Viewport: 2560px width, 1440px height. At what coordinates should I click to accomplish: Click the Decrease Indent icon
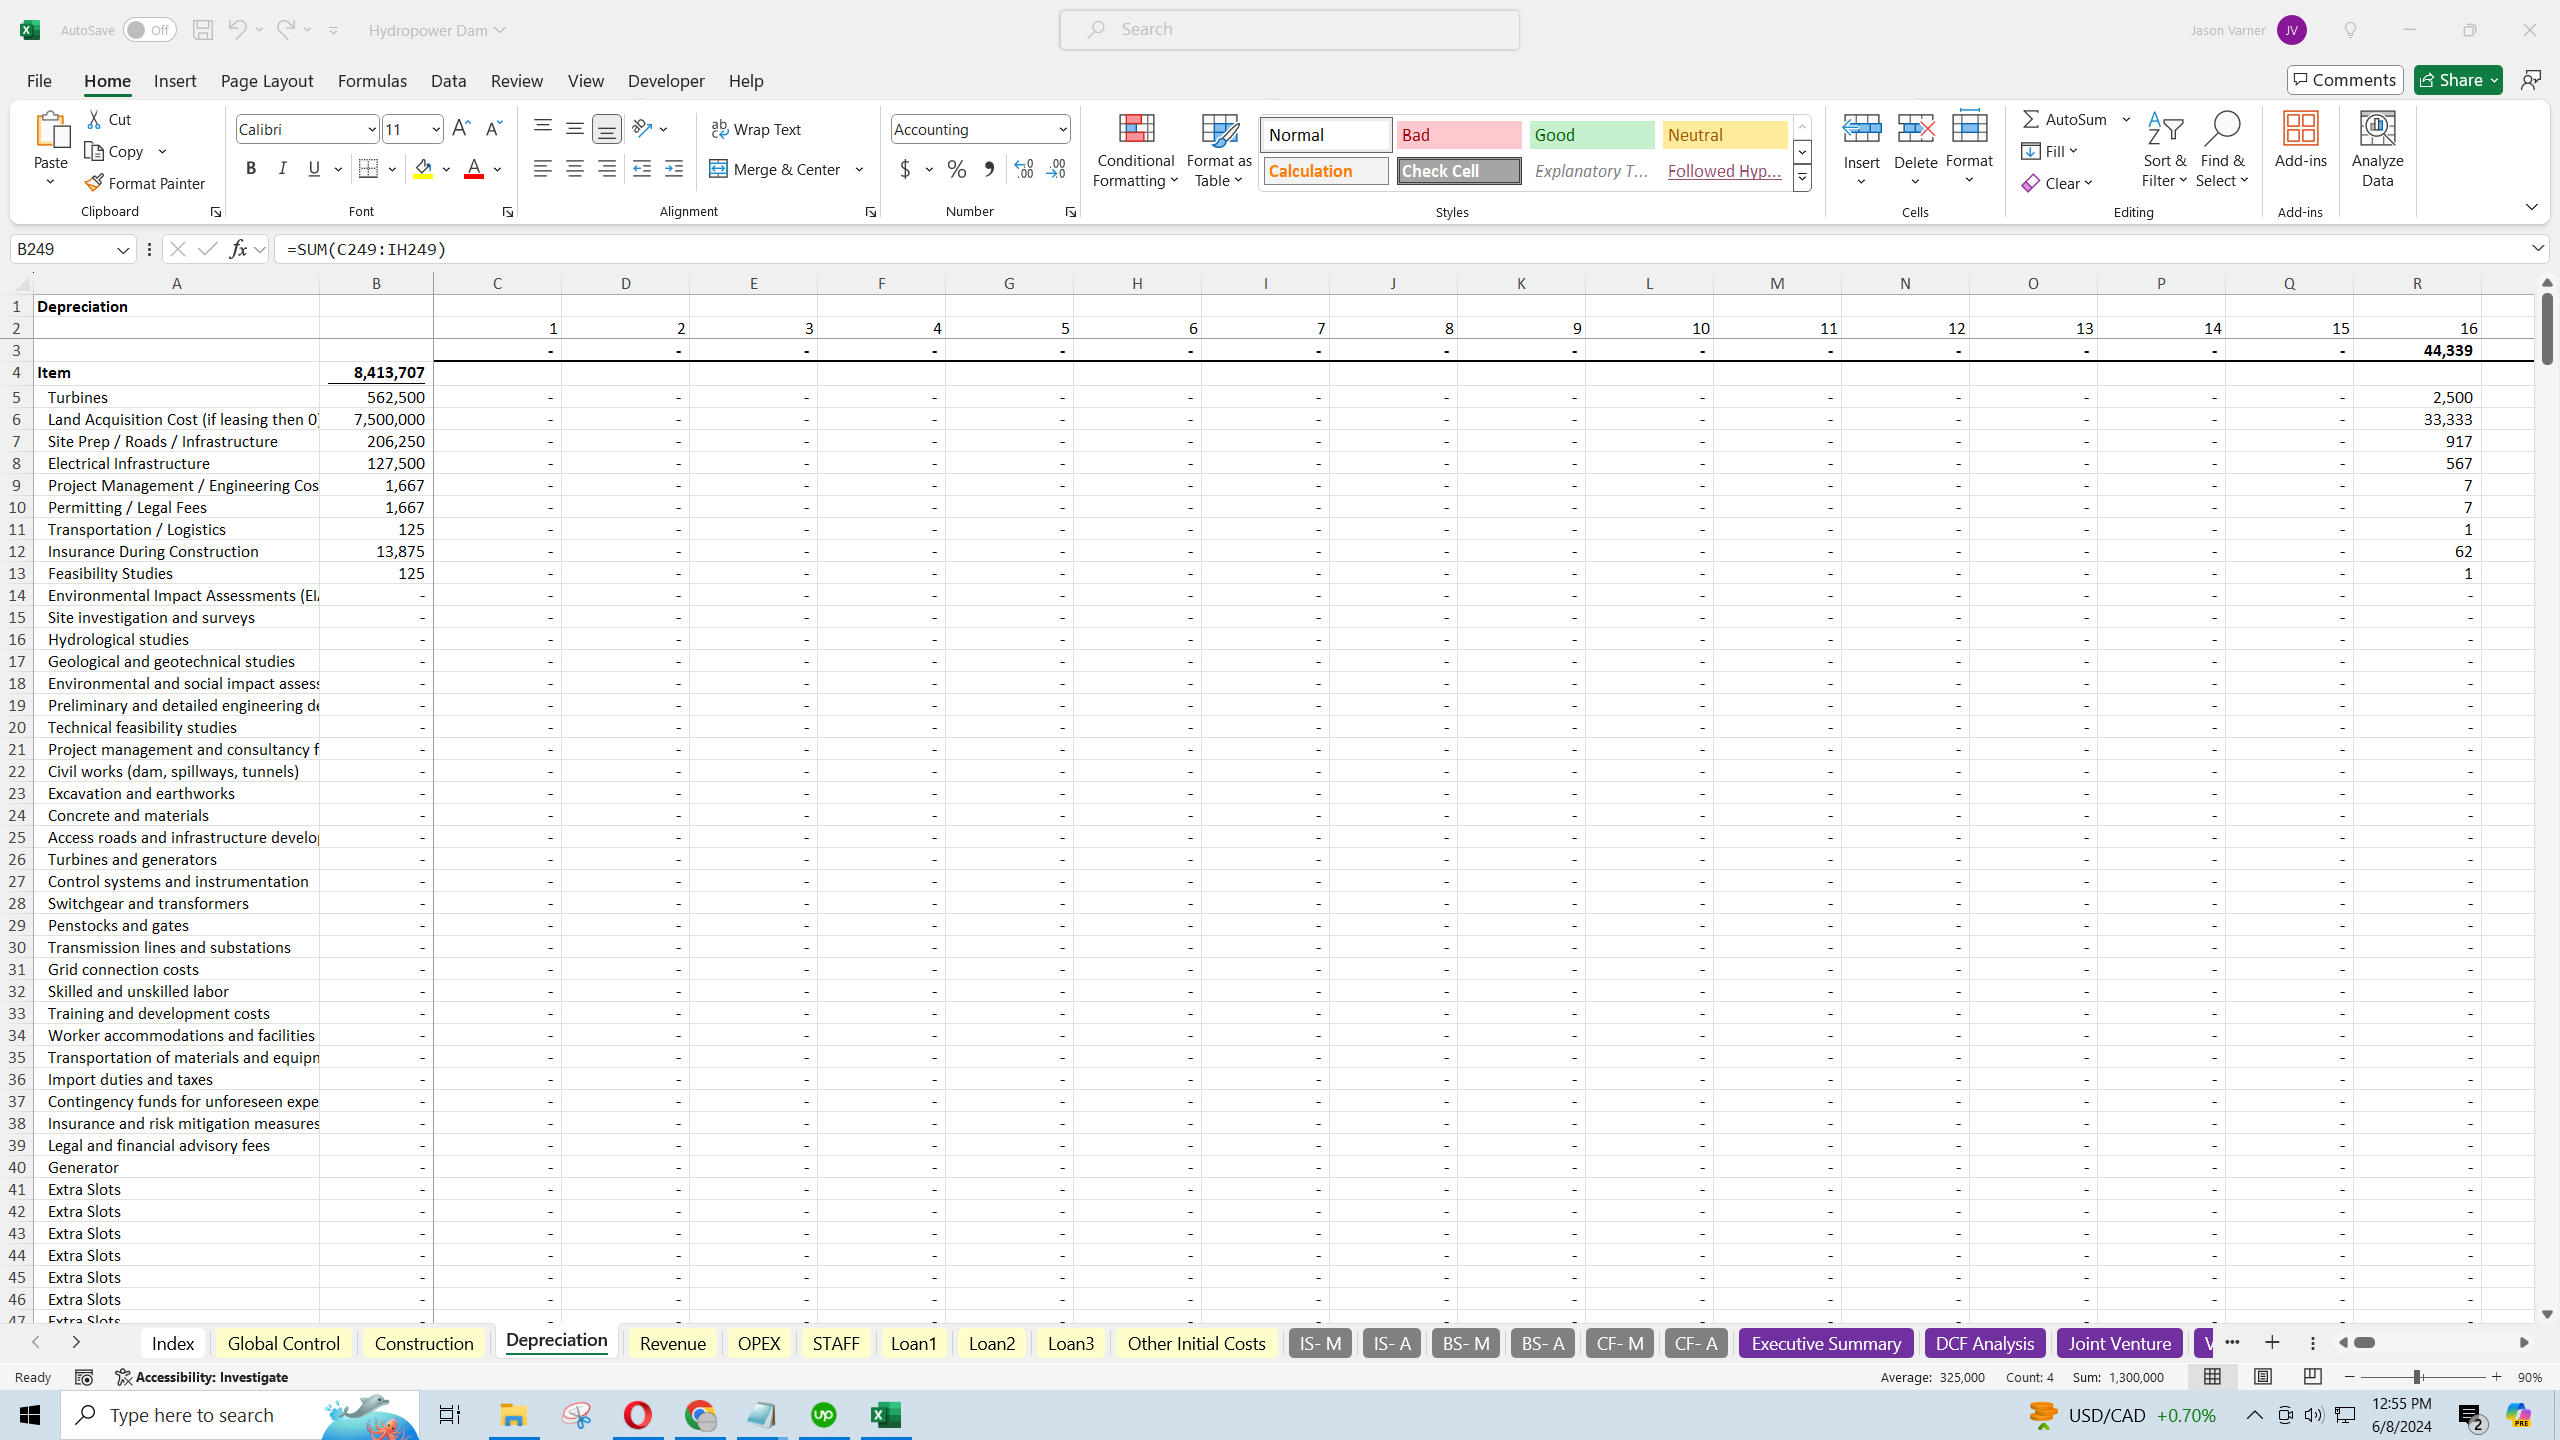coord(642,169)
